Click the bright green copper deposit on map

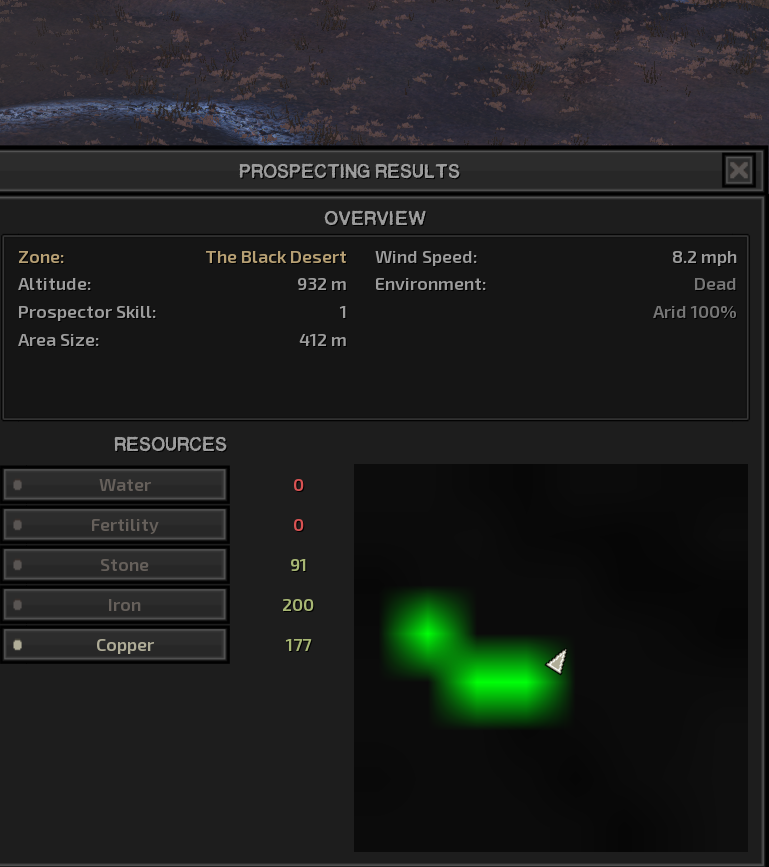point(500,684)
